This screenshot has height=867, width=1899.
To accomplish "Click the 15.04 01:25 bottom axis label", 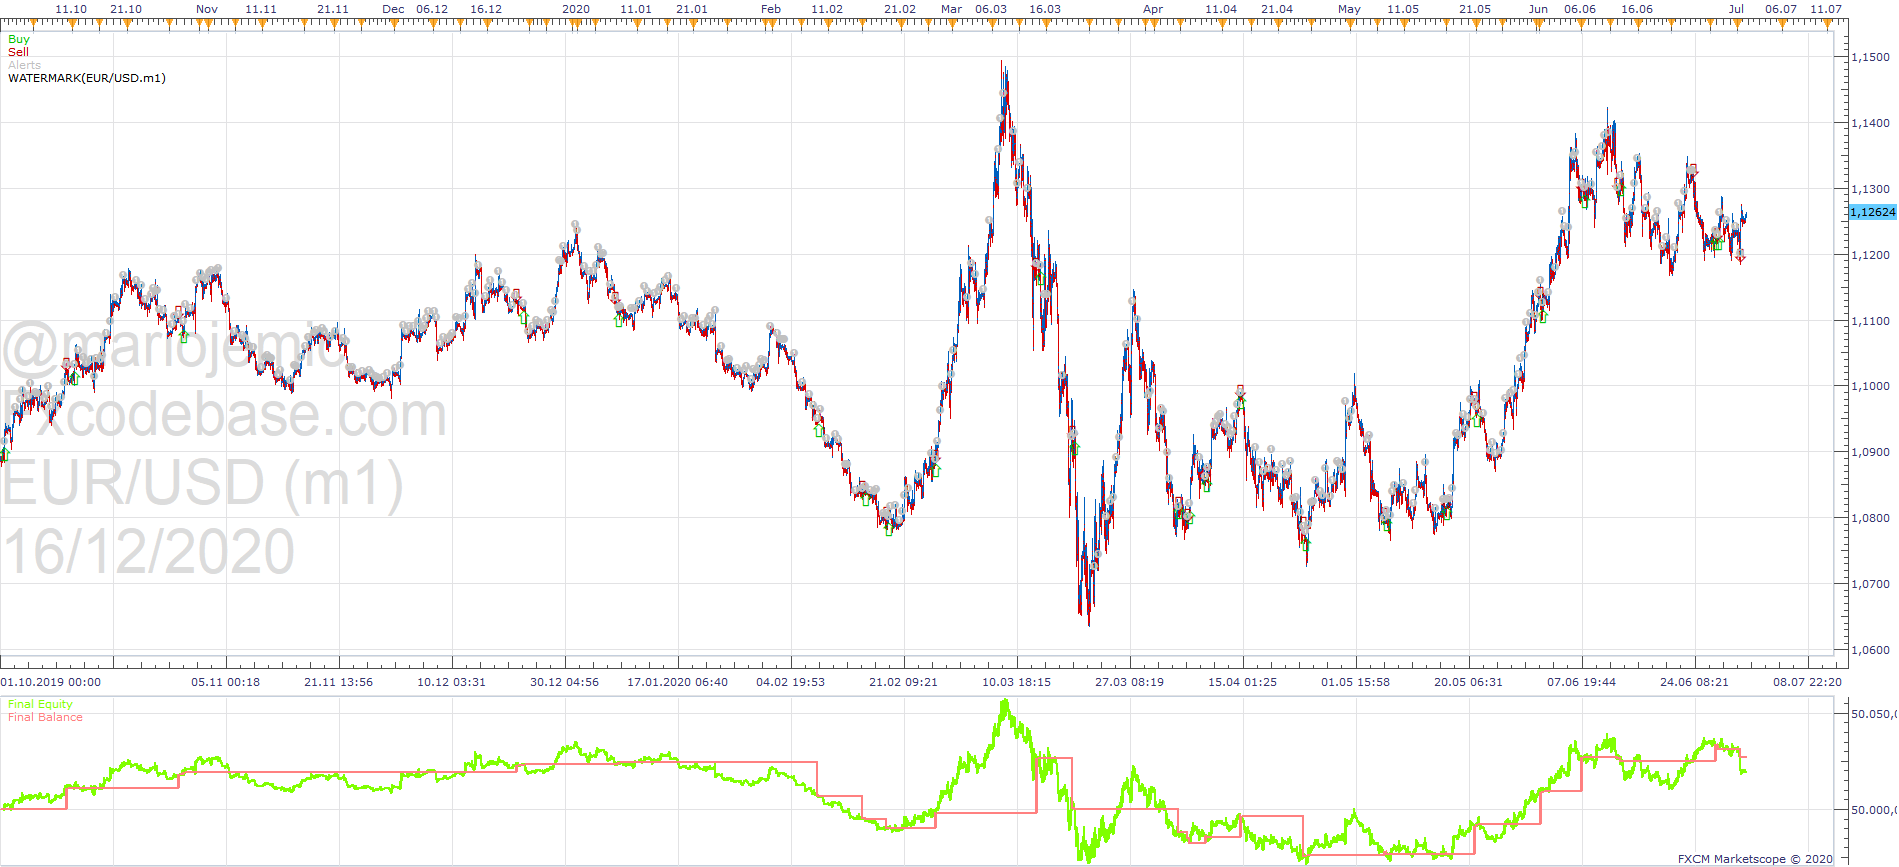I will click(x=1243, y=682).
